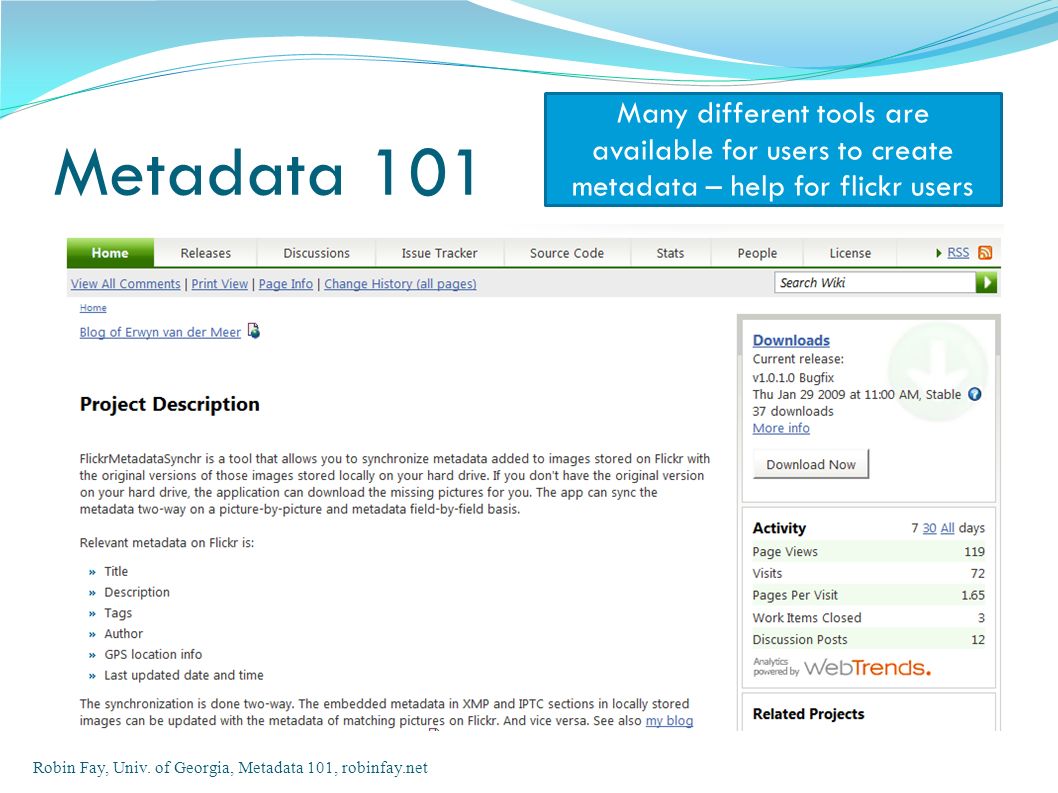Show activity for All days
The height and width of the screenshot is (793, 1058).
947,528
